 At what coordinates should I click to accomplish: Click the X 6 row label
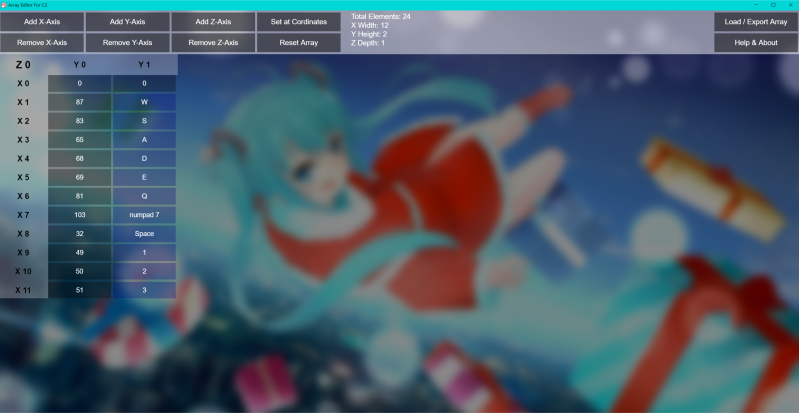click(23, 196)
